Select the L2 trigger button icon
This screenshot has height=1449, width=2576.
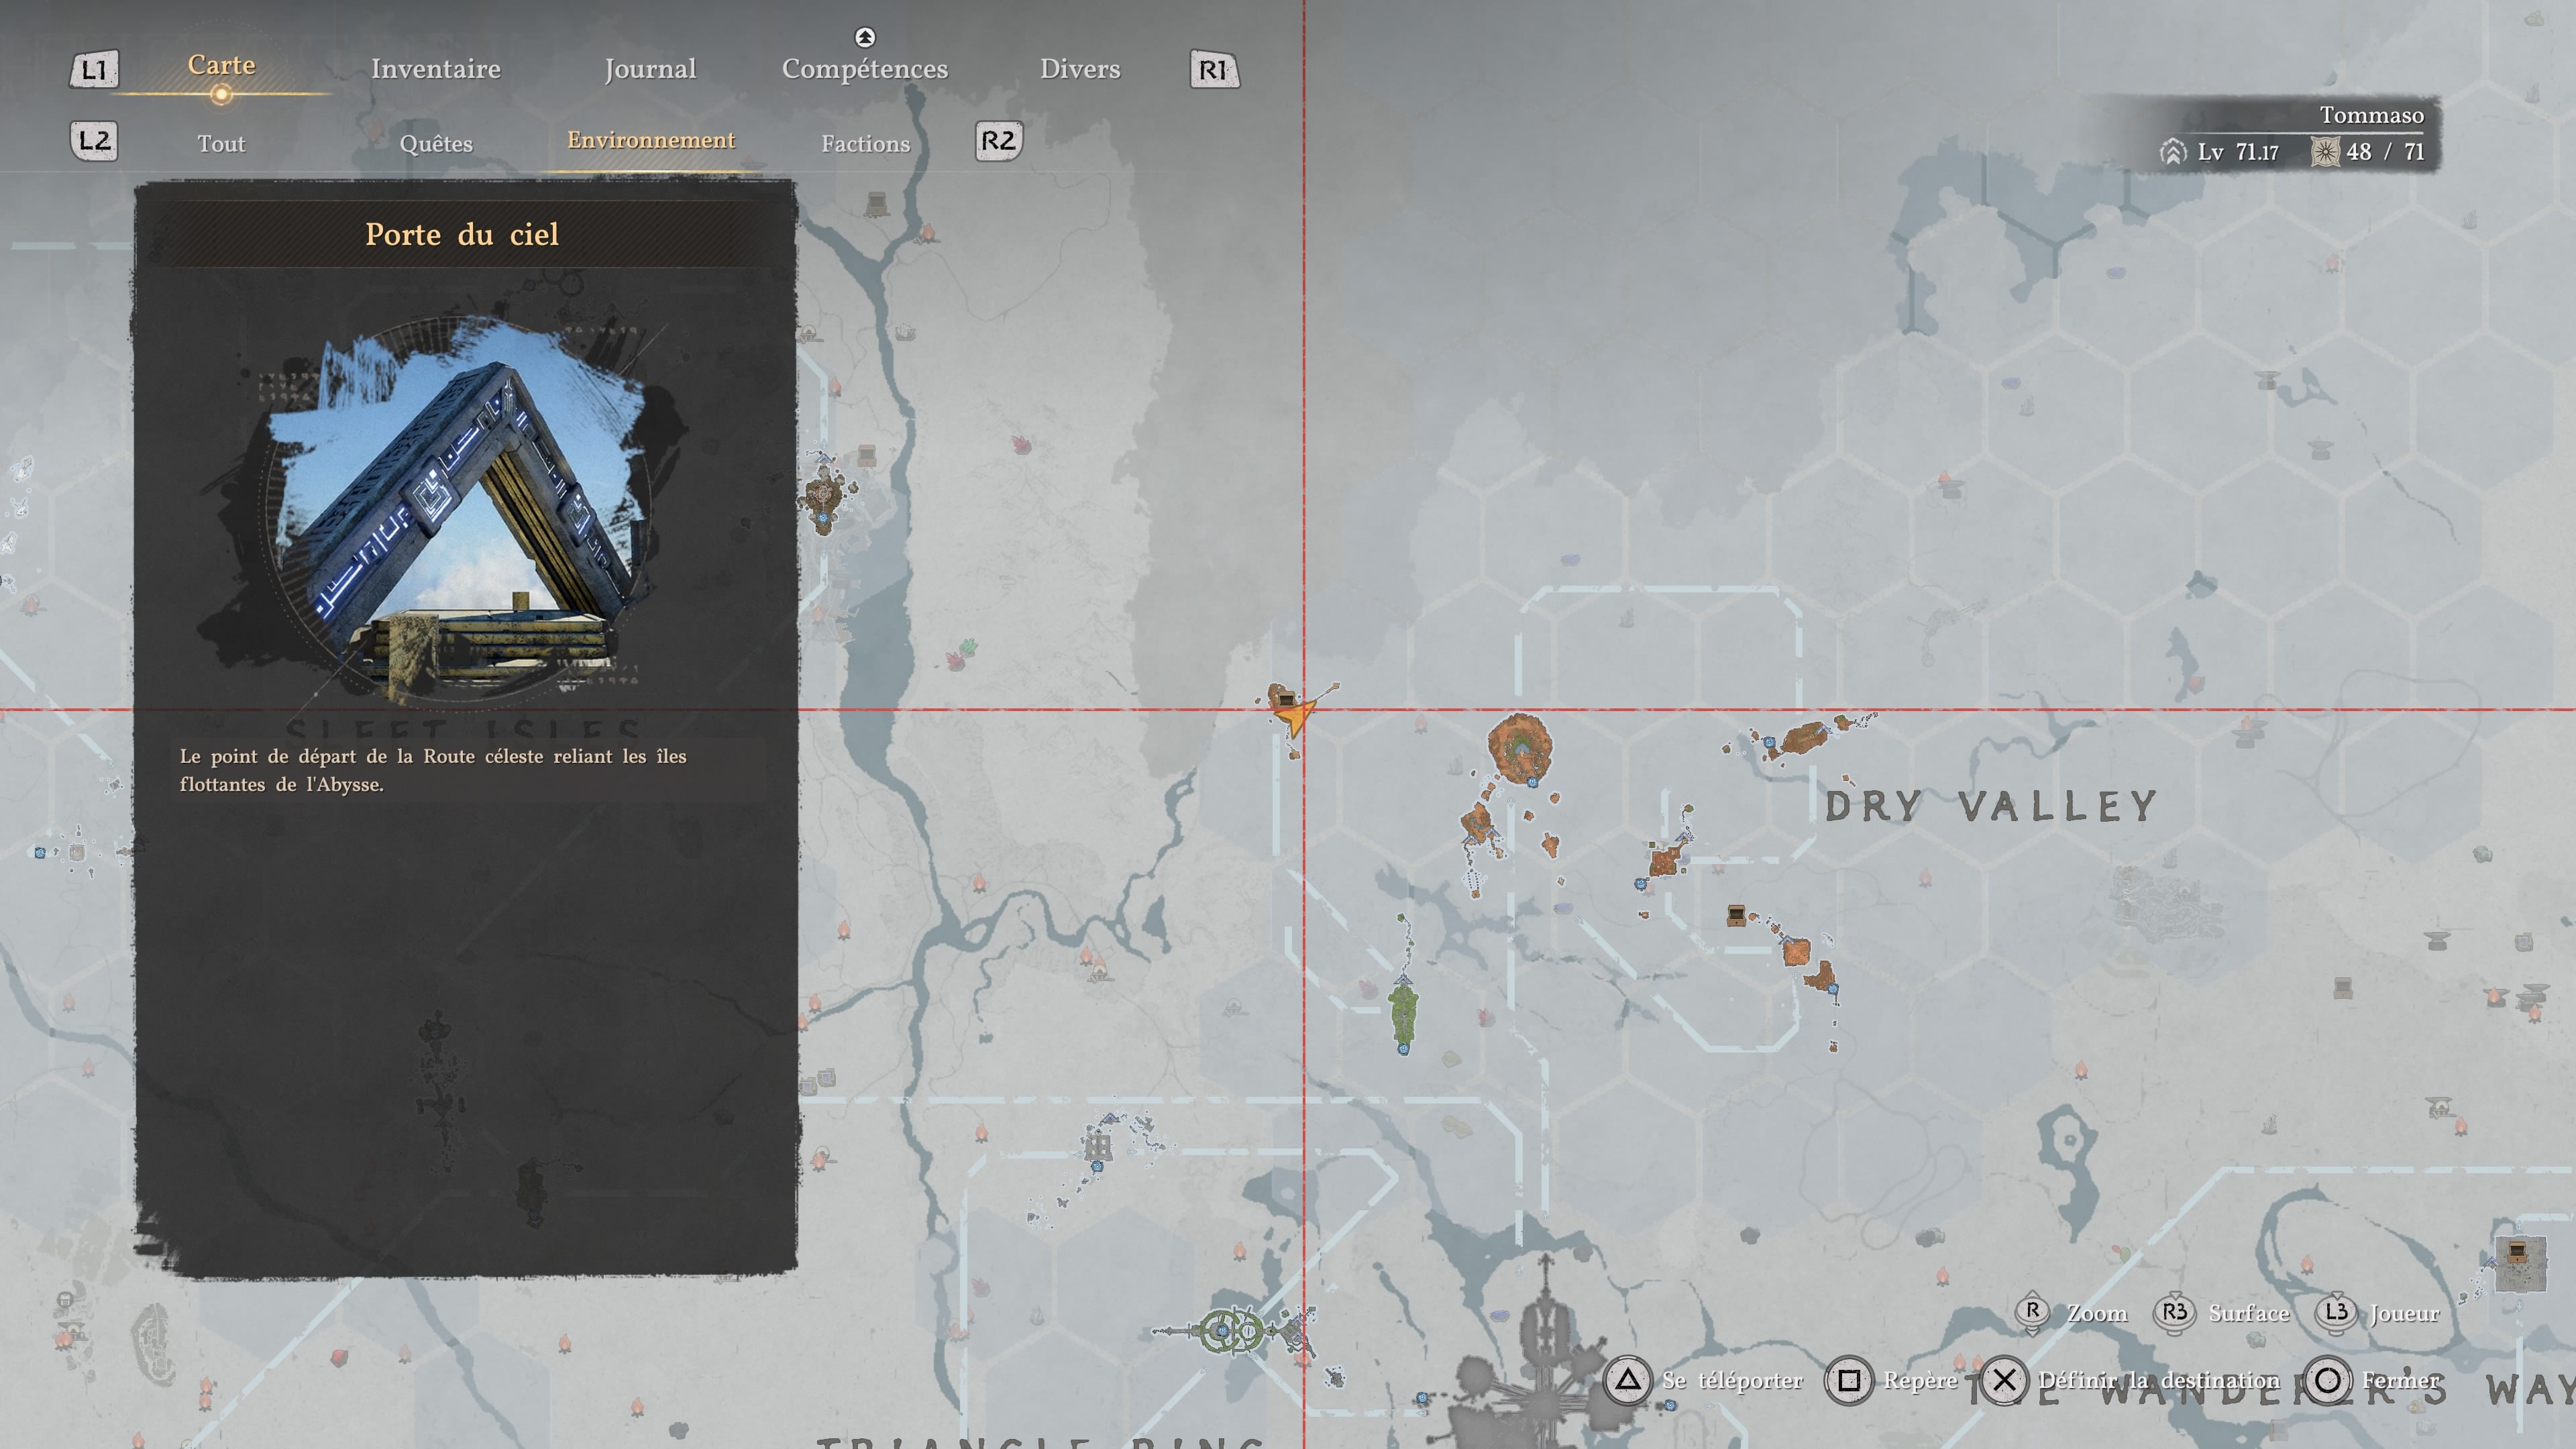(94, 141)
